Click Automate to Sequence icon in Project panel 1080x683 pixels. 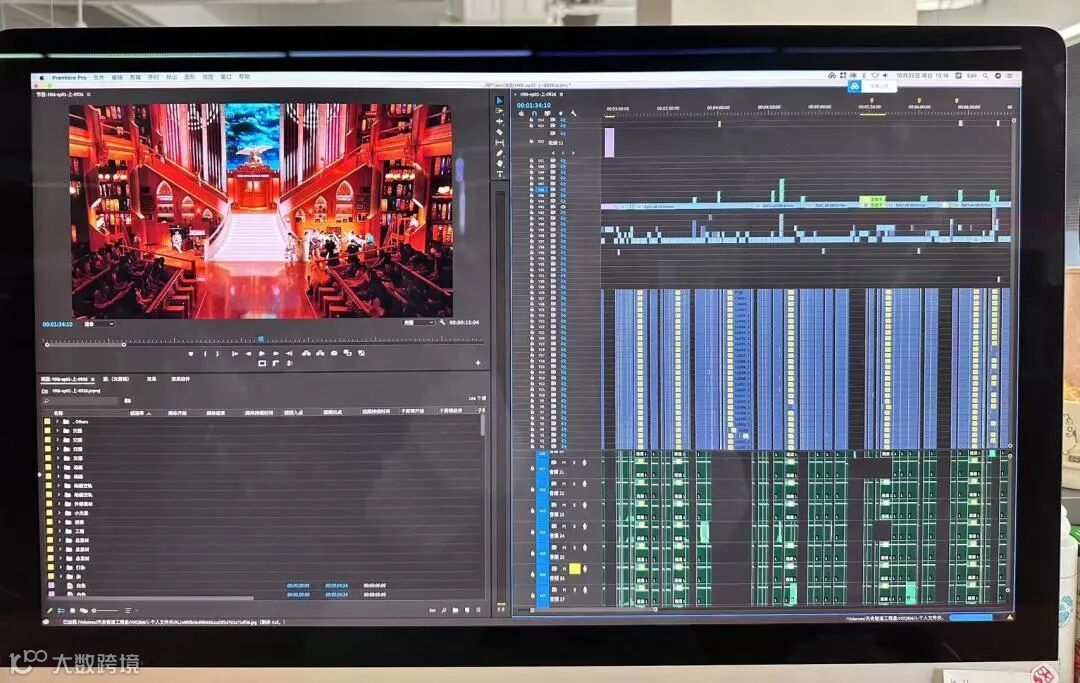(433, 611)
